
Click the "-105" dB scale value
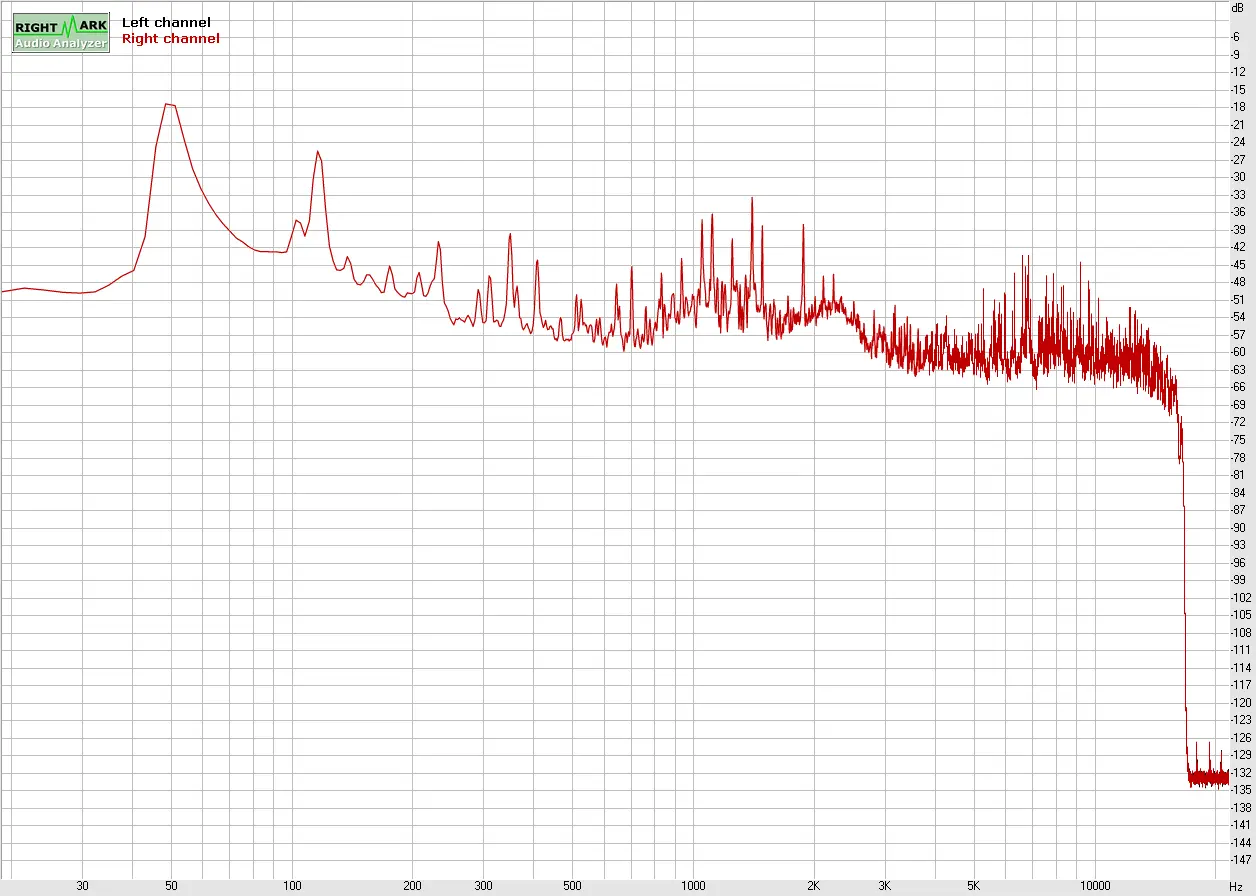[1241, 614]
